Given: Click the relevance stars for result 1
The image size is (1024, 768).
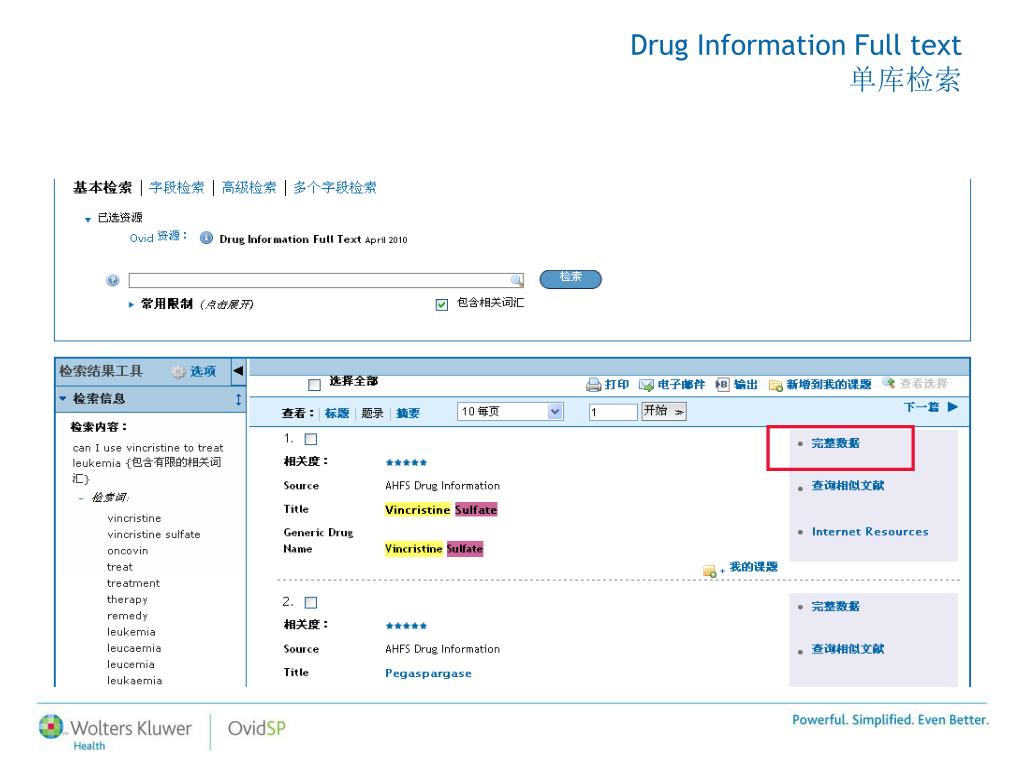Looking at the screenshot, I should click(406, 463).
